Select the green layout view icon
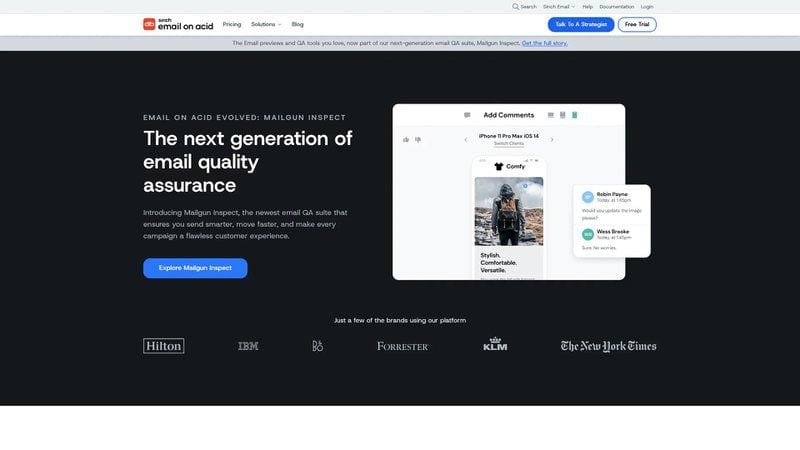Screen dimensions: 800x450 [x=574, y=115]
